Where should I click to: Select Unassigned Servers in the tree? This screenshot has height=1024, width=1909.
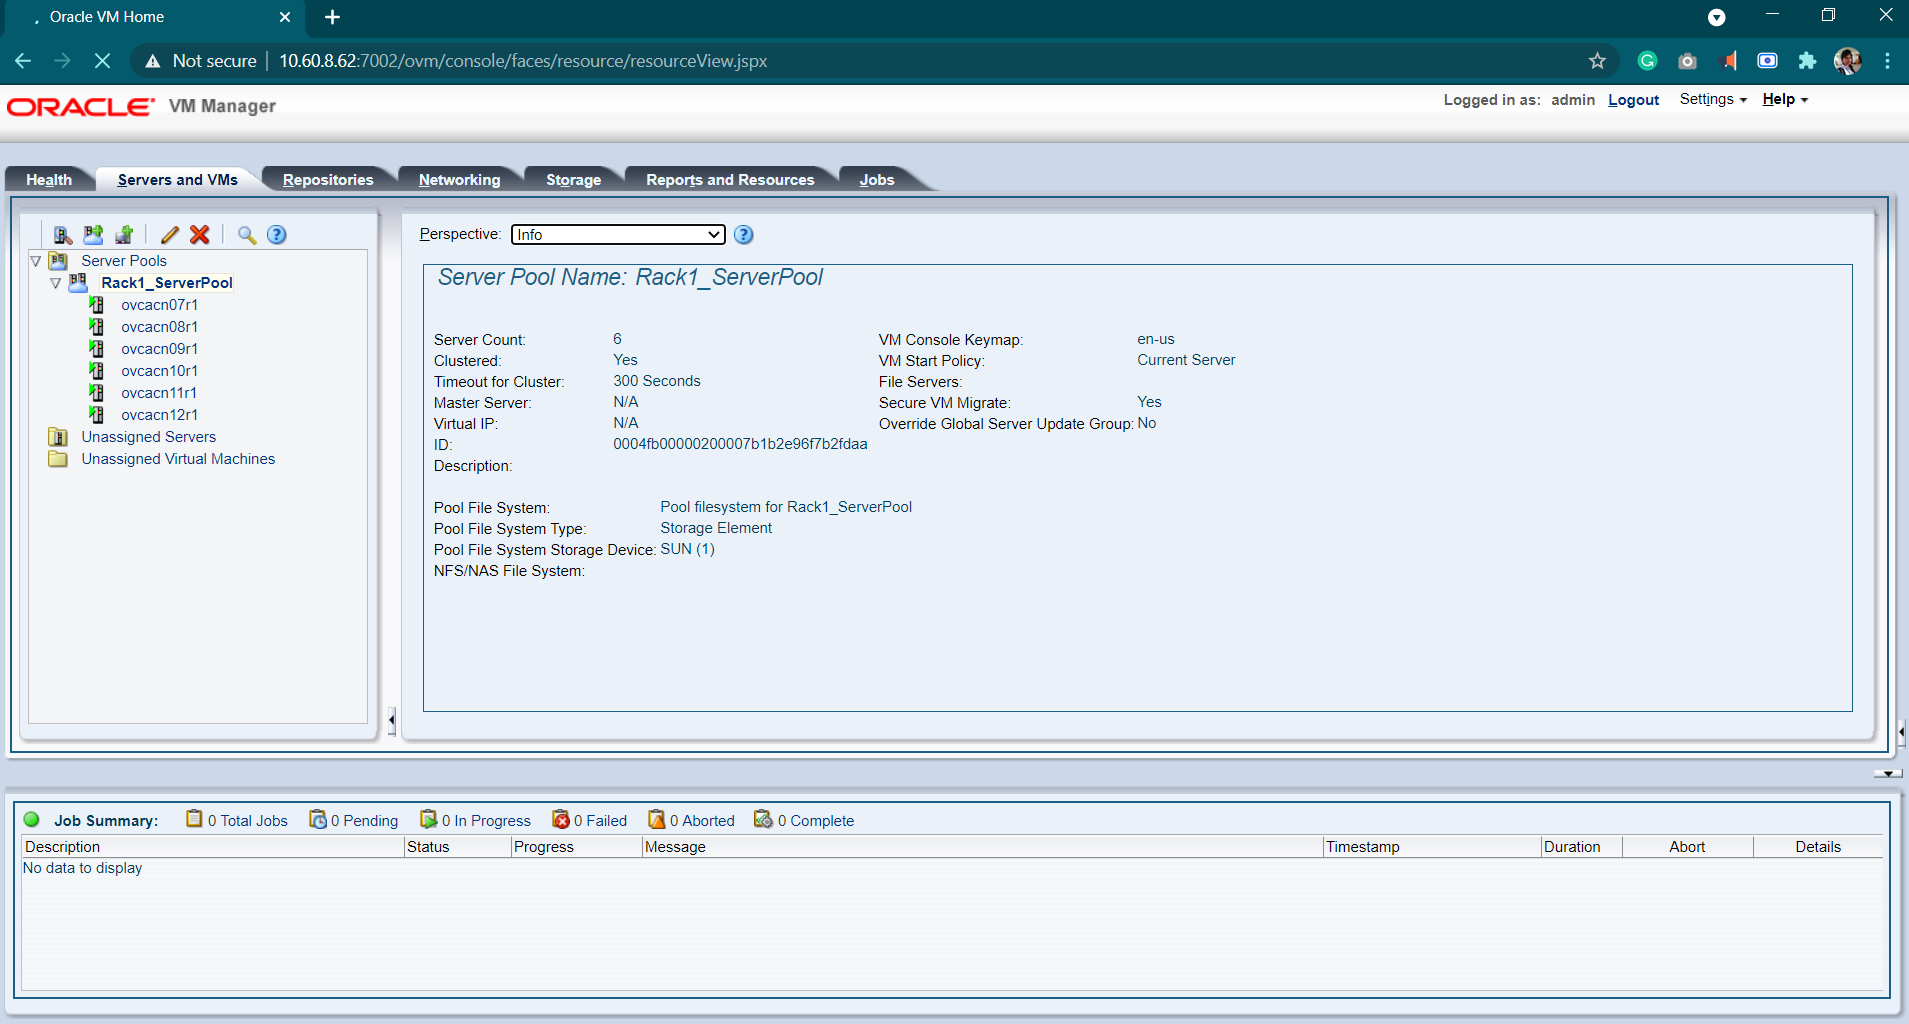(x=149, y=437)
